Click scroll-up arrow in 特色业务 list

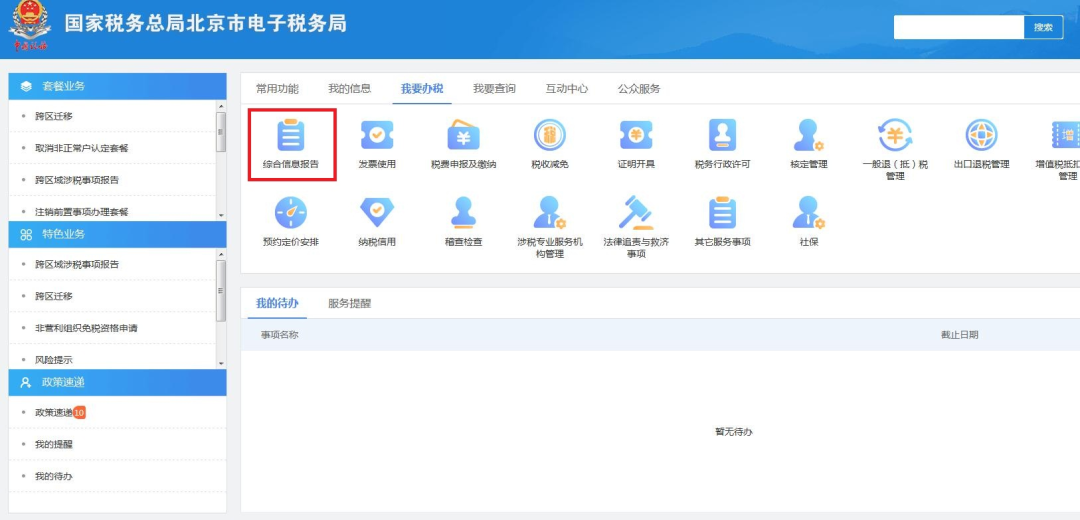pyautogui.click(x=221, y=254)
